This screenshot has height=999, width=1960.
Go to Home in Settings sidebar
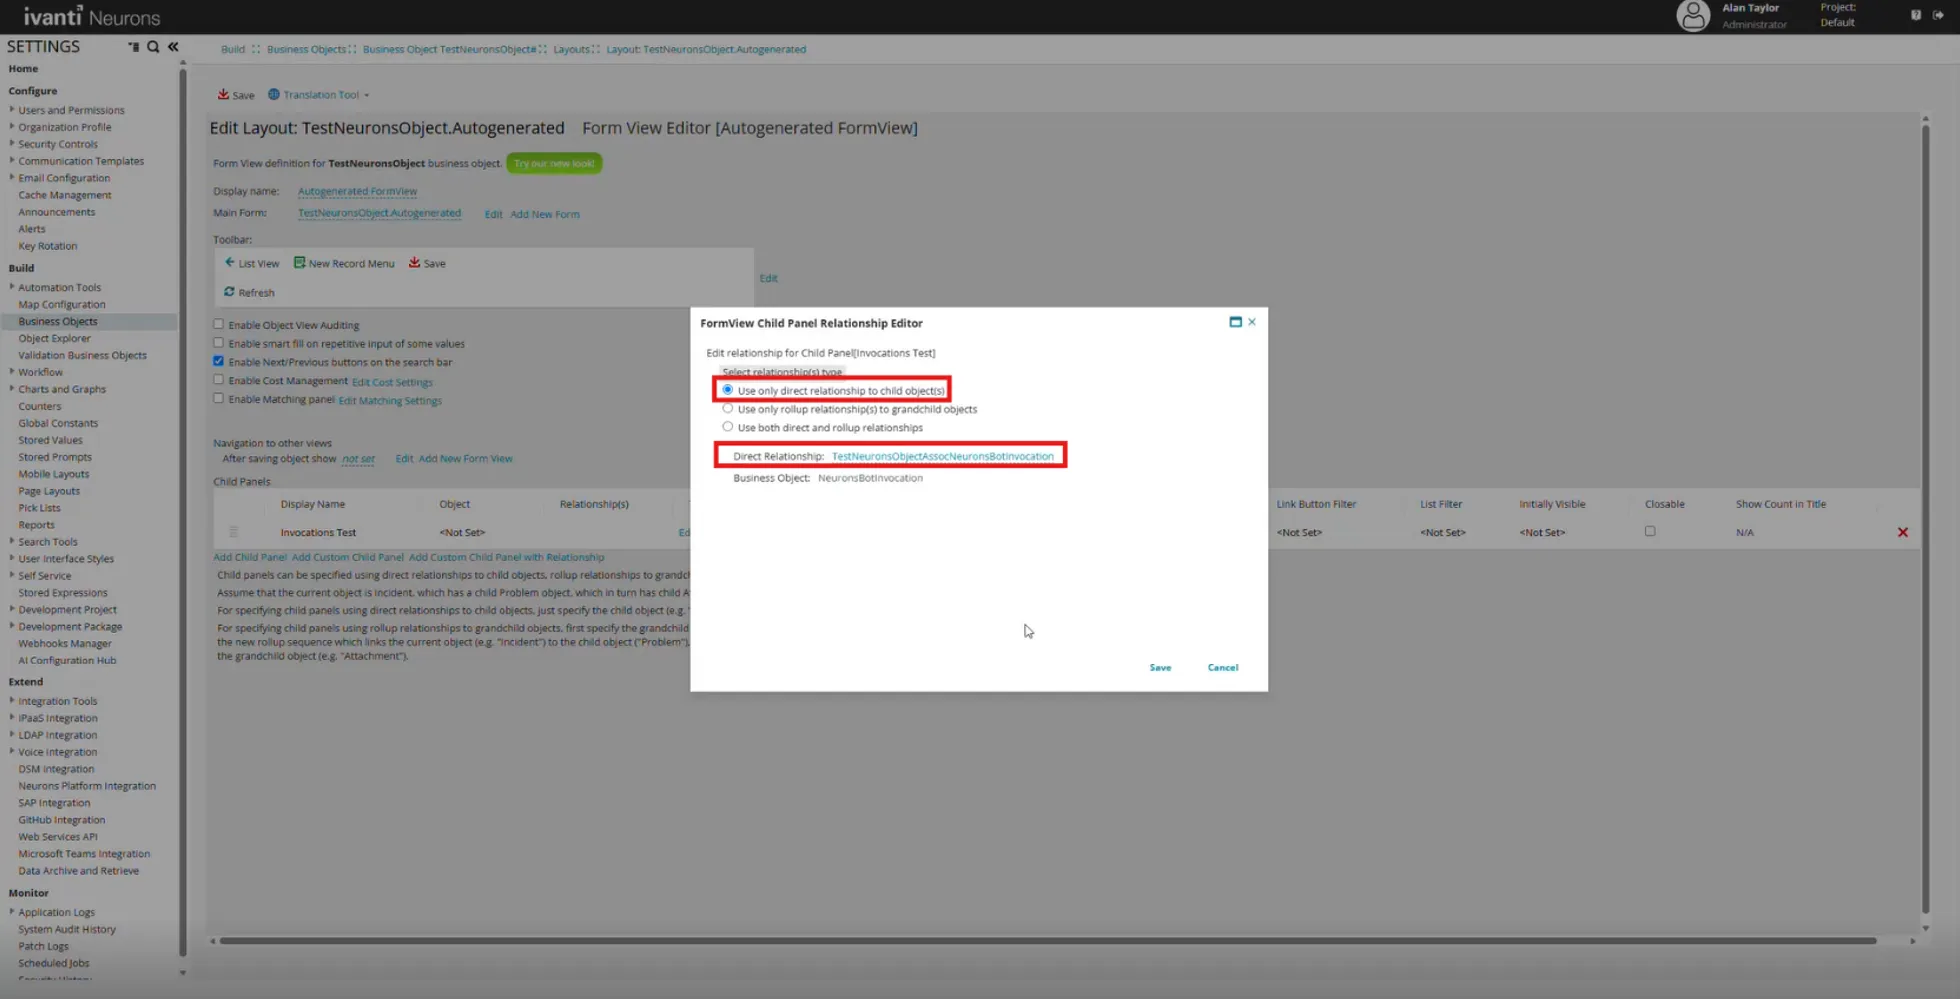pyautogui.click(x=23, y=68)
